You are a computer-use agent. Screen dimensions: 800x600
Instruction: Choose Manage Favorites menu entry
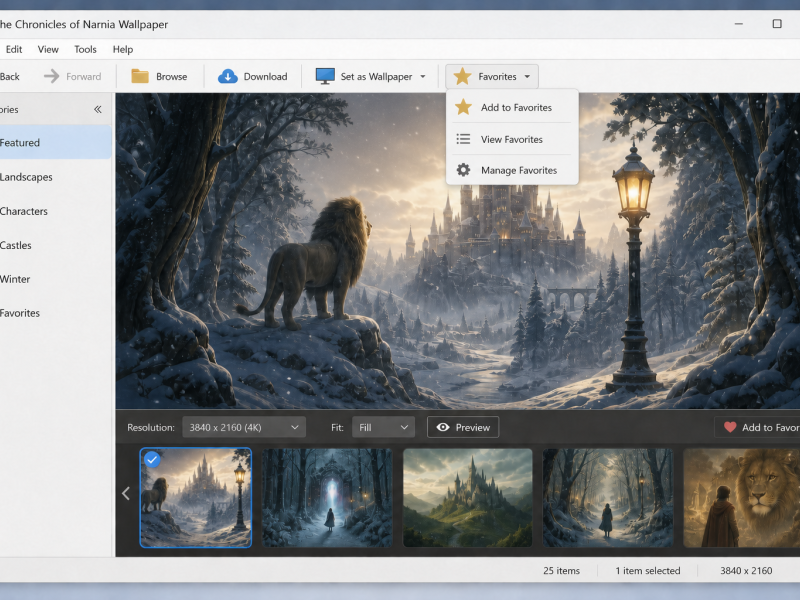click(x=512, y=170)
